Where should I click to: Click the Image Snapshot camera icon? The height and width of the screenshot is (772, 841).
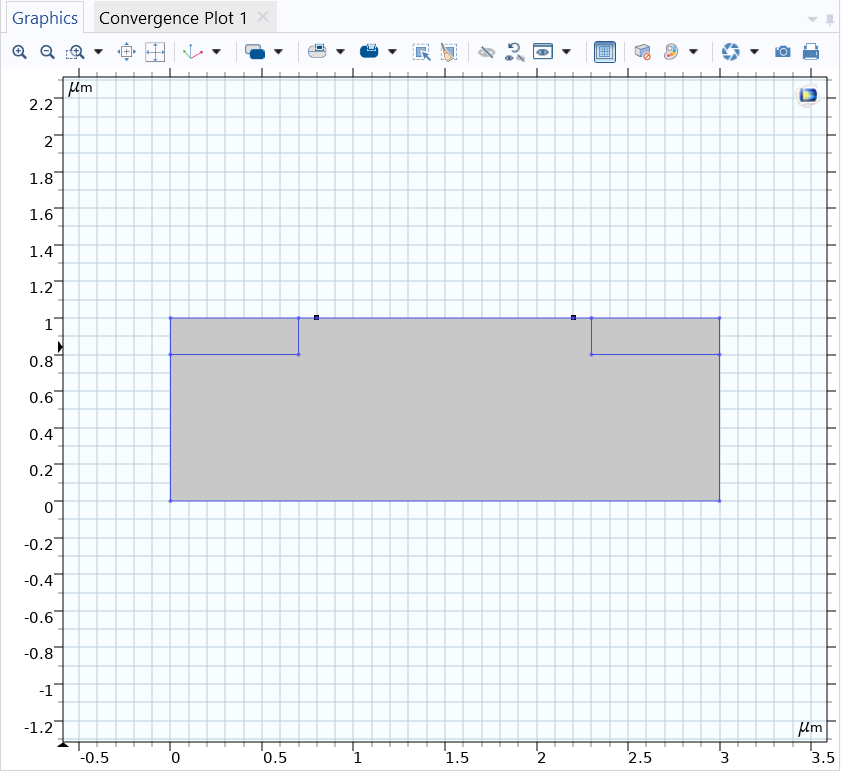coord(783,52)
